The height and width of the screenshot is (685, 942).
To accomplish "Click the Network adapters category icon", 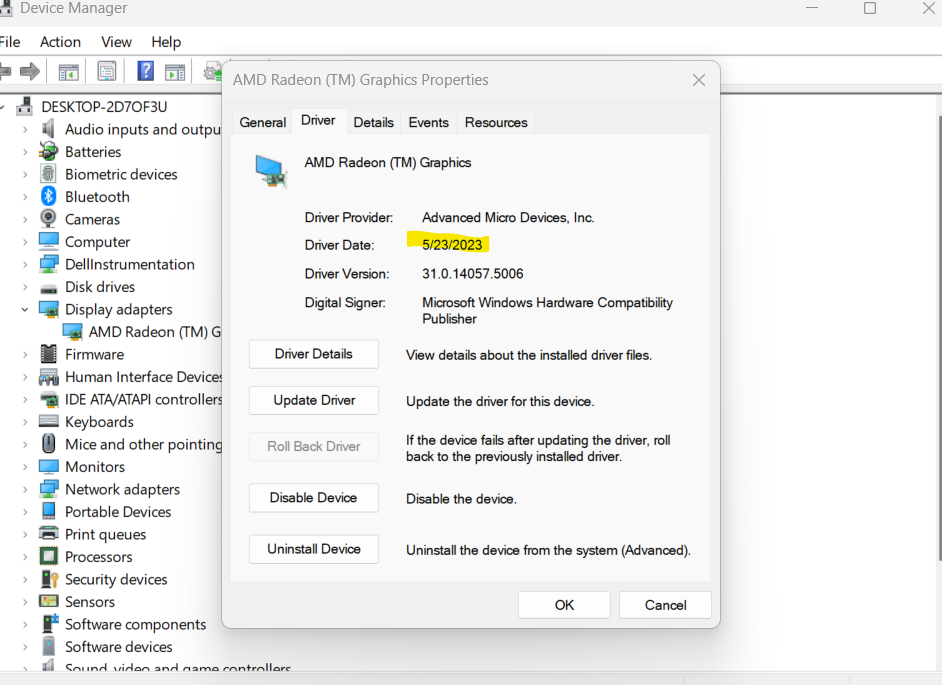I will coord(48,489).
